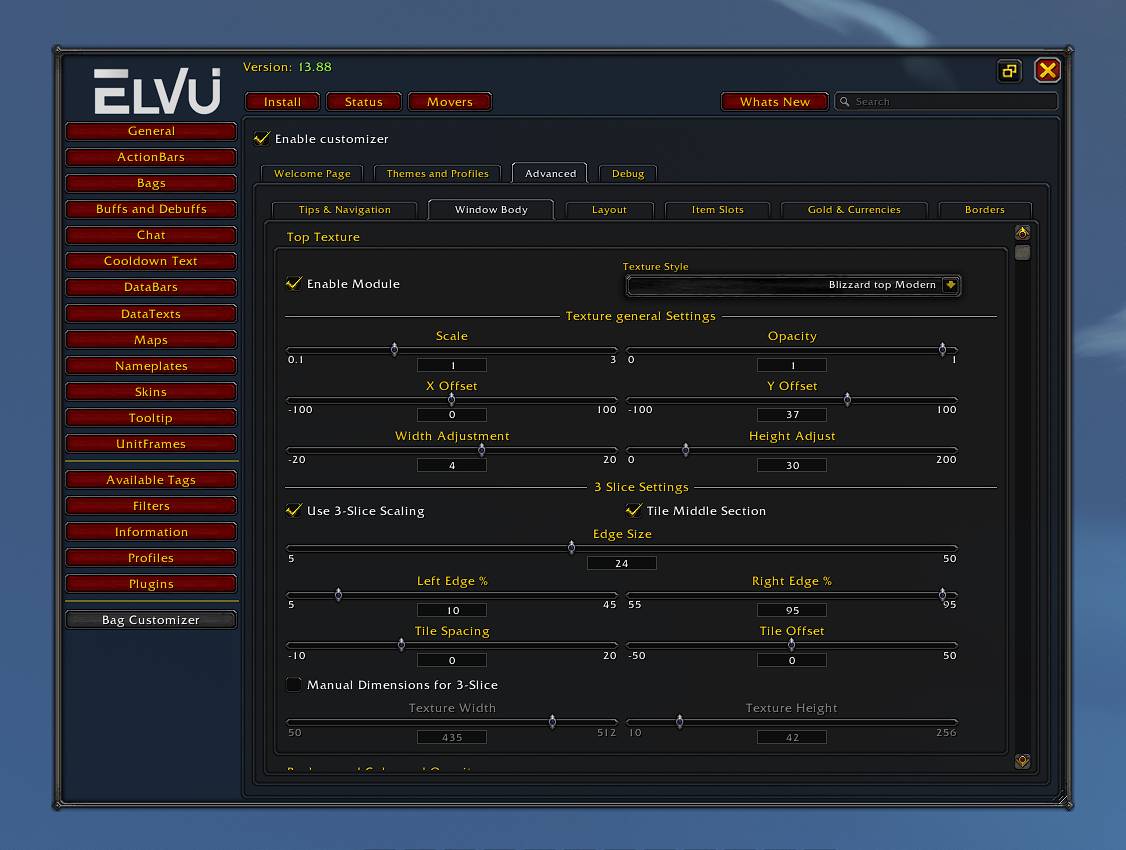The width and height of the screenshot is (1126, 850).
Task: Uncheck Use 3-Slice Scaling
Action: [294, 510]
